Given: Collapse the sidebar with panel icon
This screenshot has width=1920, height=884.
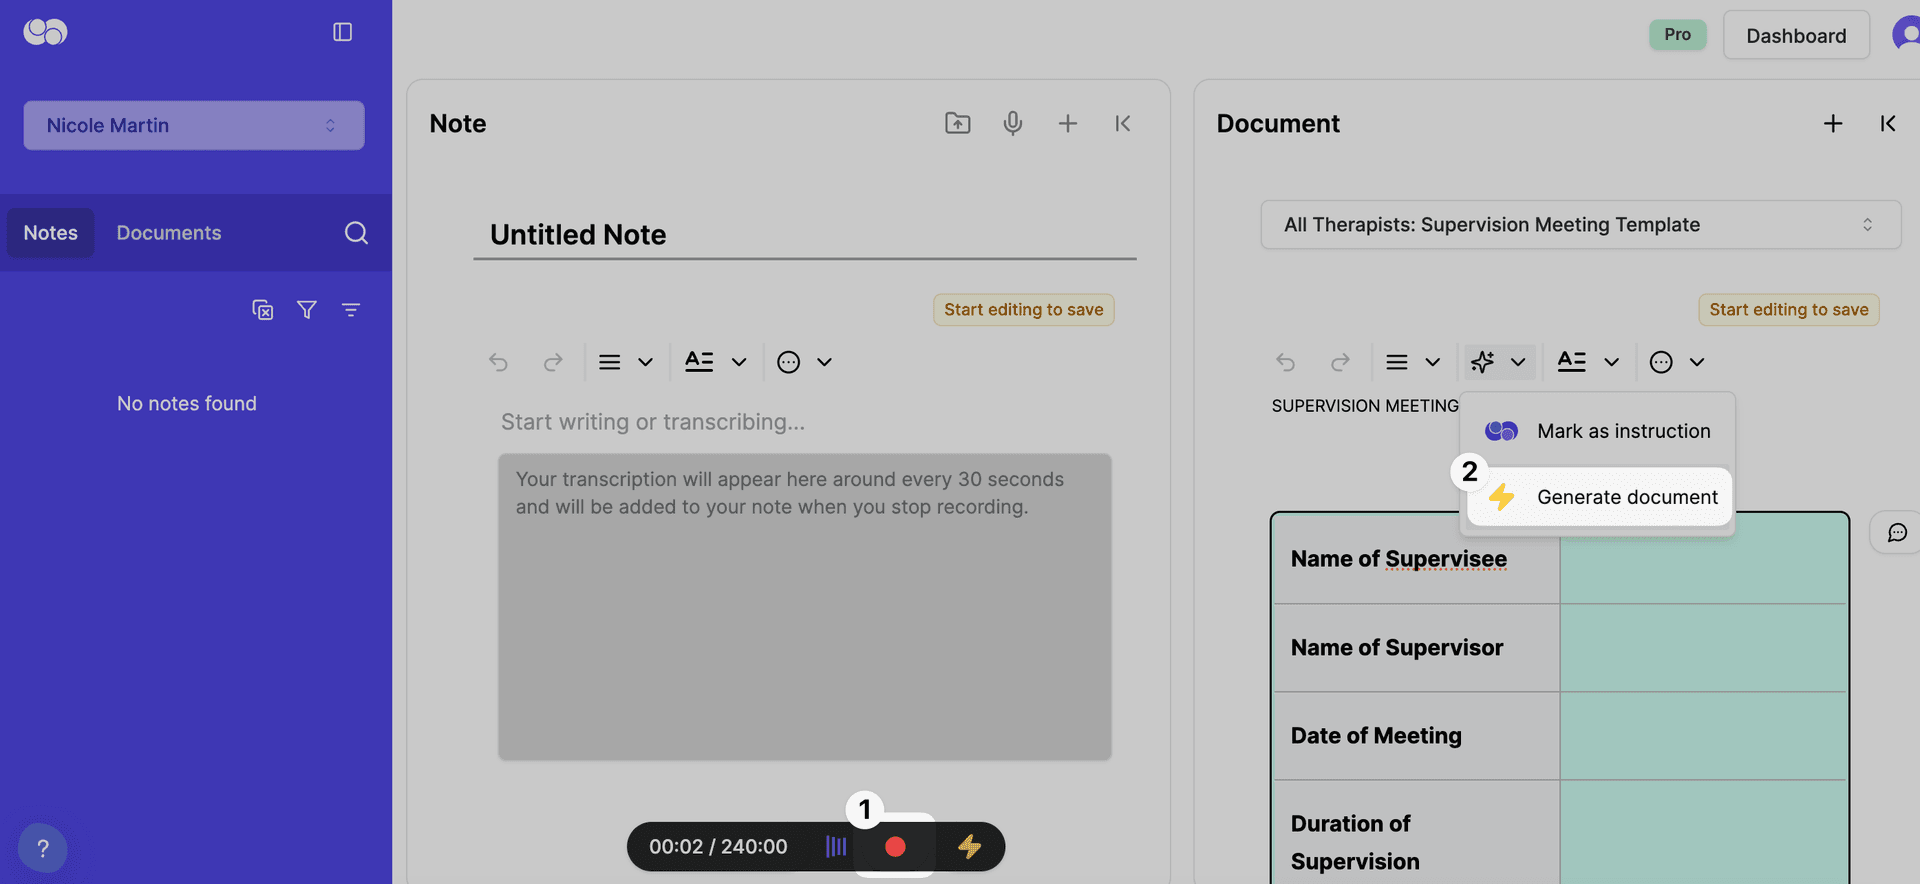Looking at the screenshot, I should click(x=342, y=32).
